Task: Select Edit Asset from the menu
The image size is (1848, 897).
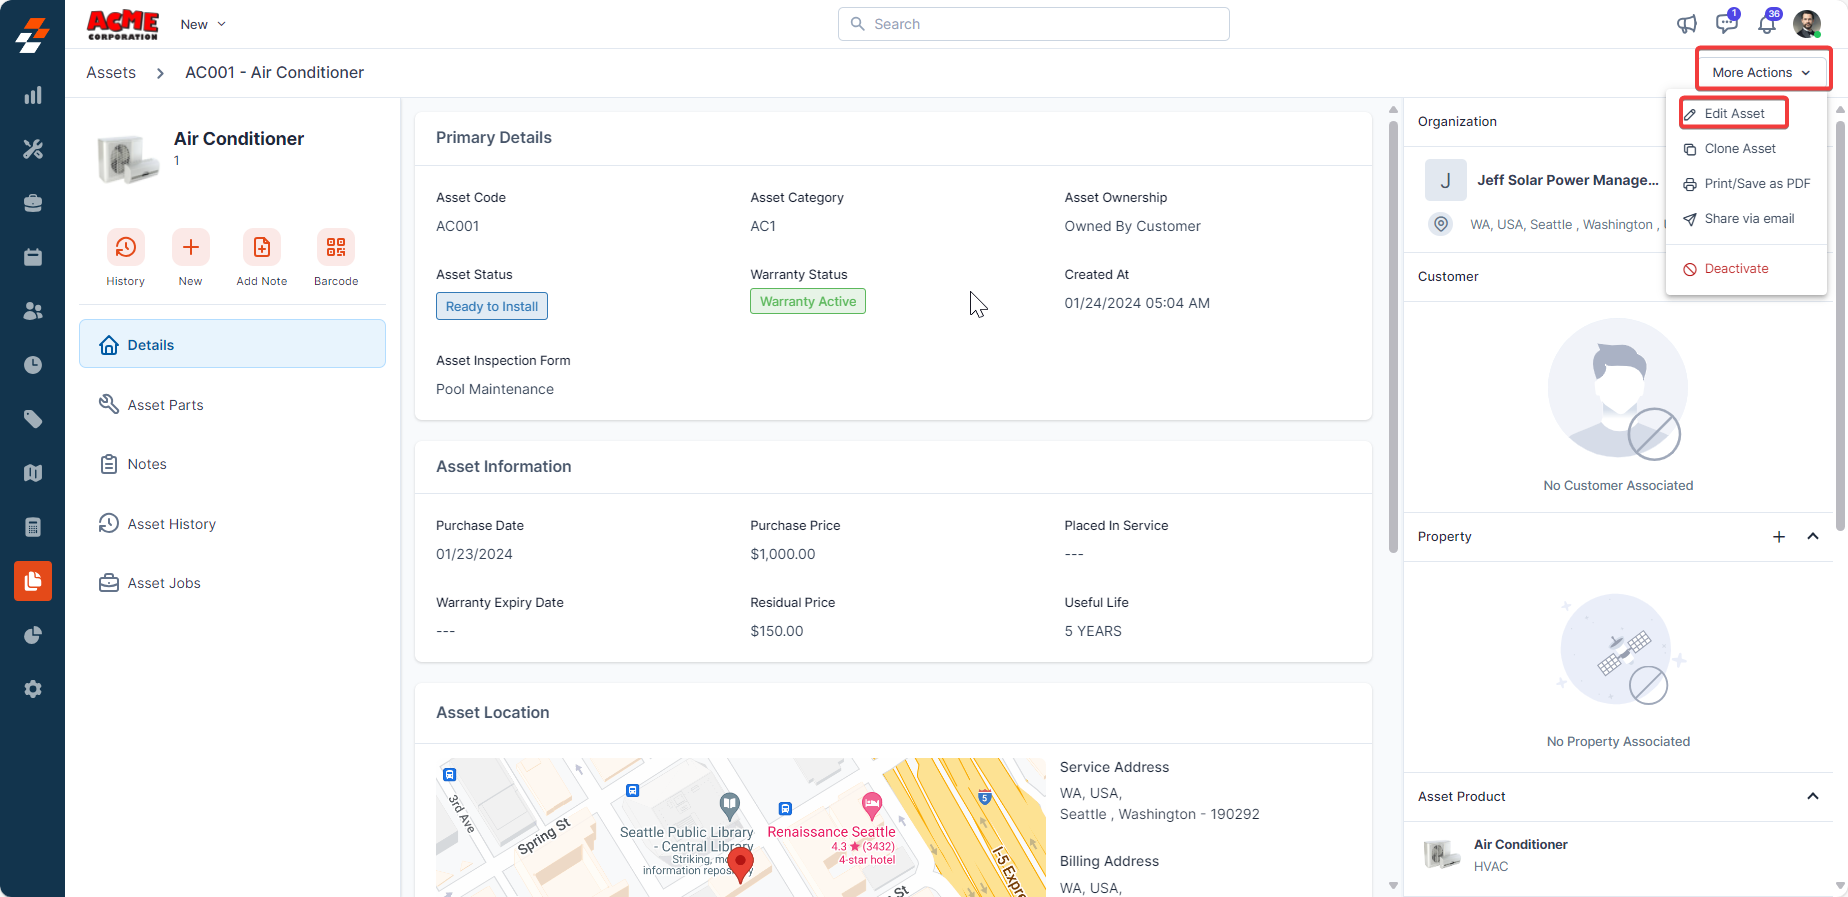Action: pos(1734,114)
